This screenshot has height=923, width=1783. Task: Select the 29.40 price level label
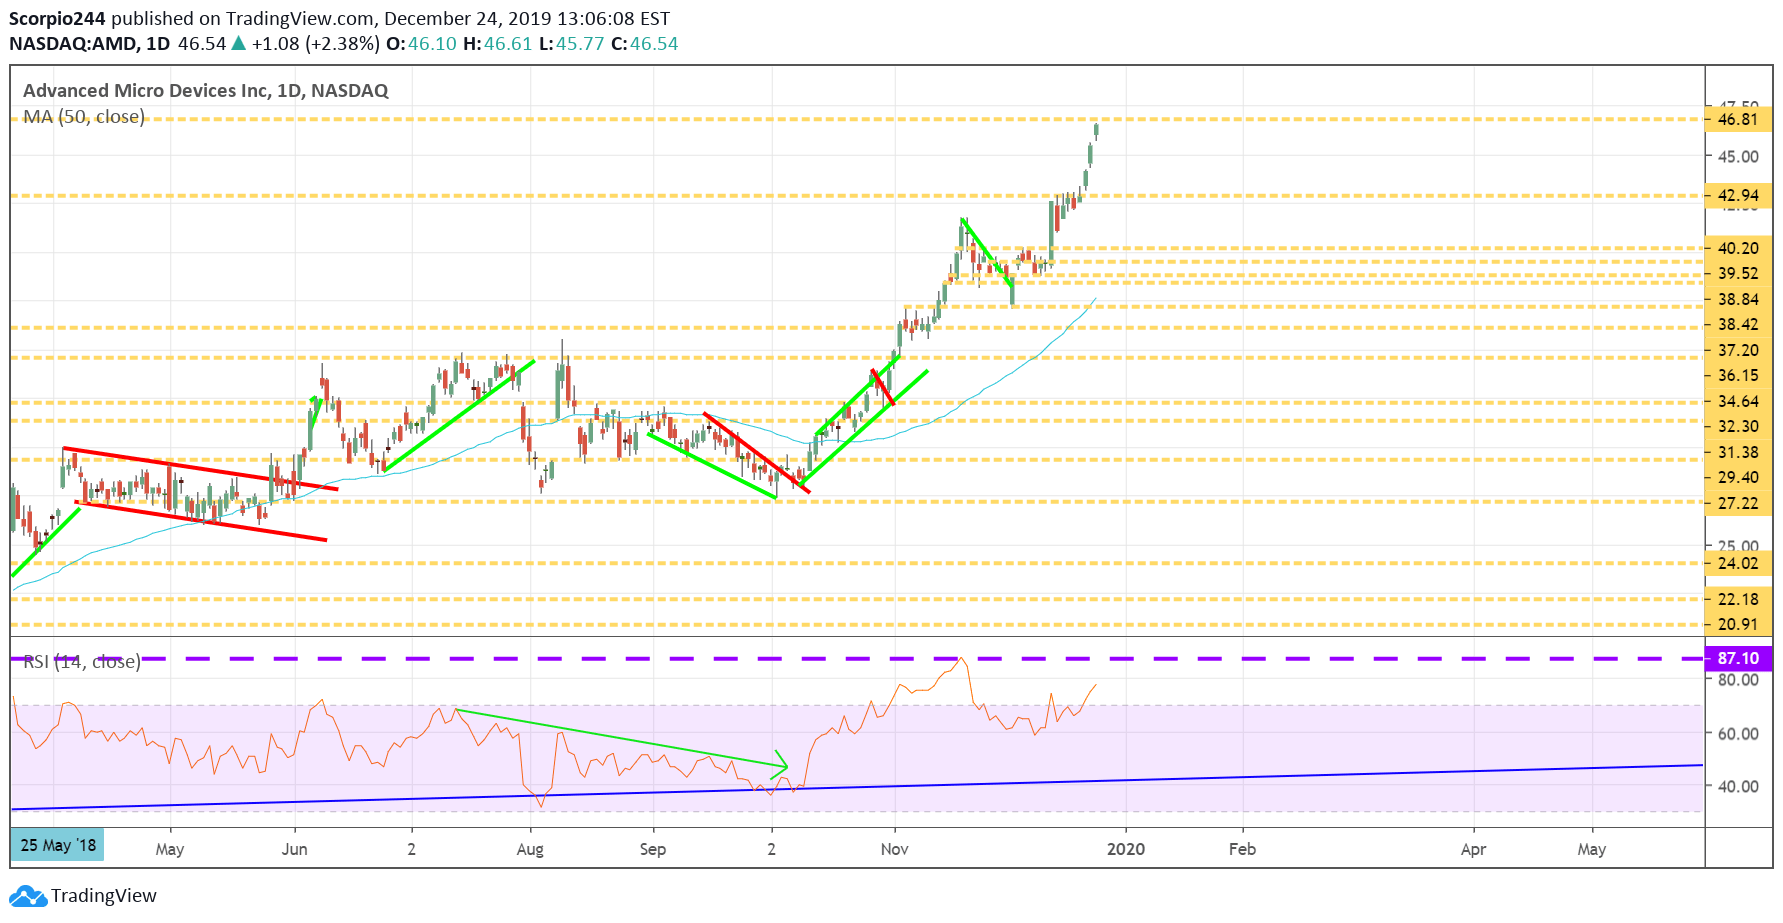(1738, 478)
